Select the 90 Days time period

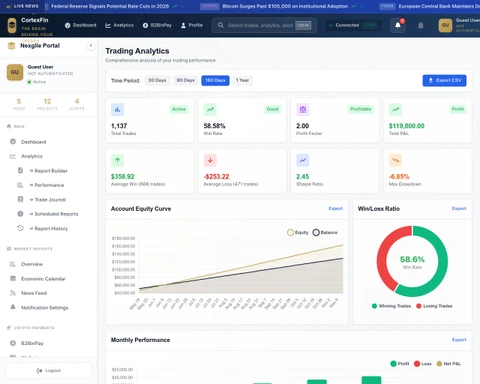185,80
